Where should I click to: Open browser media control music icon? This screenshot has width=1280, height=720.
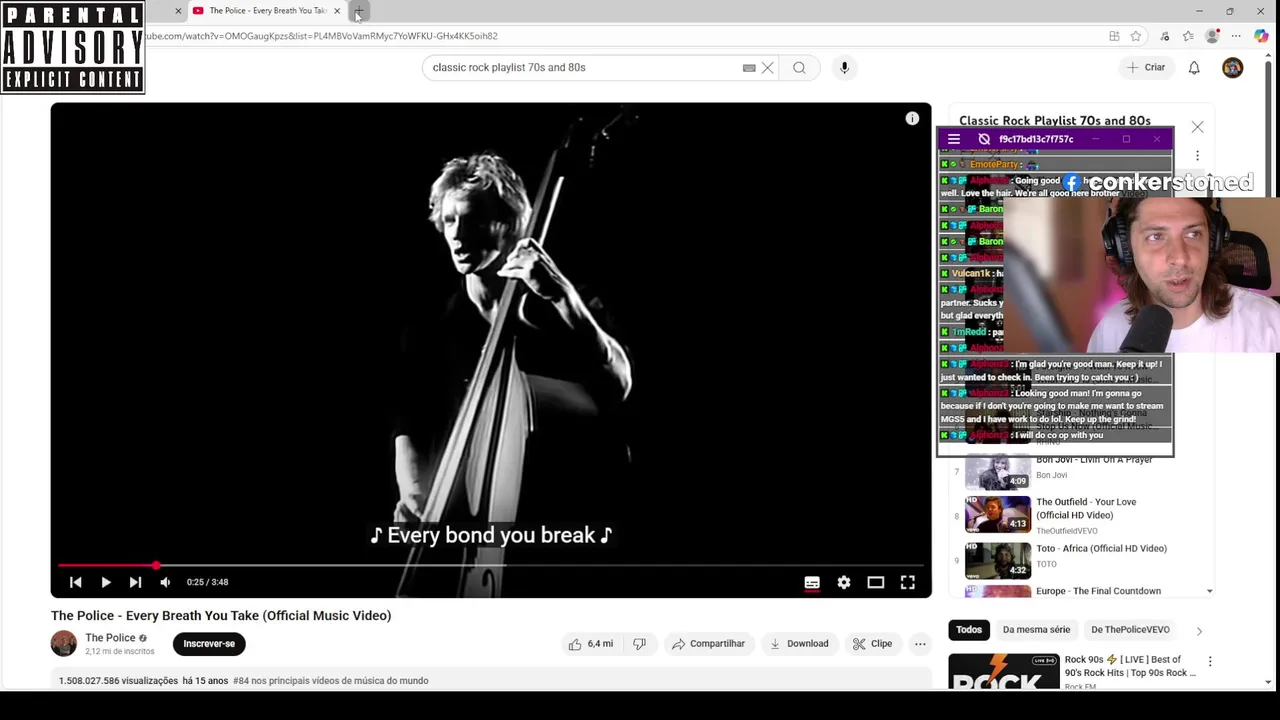1165,36
